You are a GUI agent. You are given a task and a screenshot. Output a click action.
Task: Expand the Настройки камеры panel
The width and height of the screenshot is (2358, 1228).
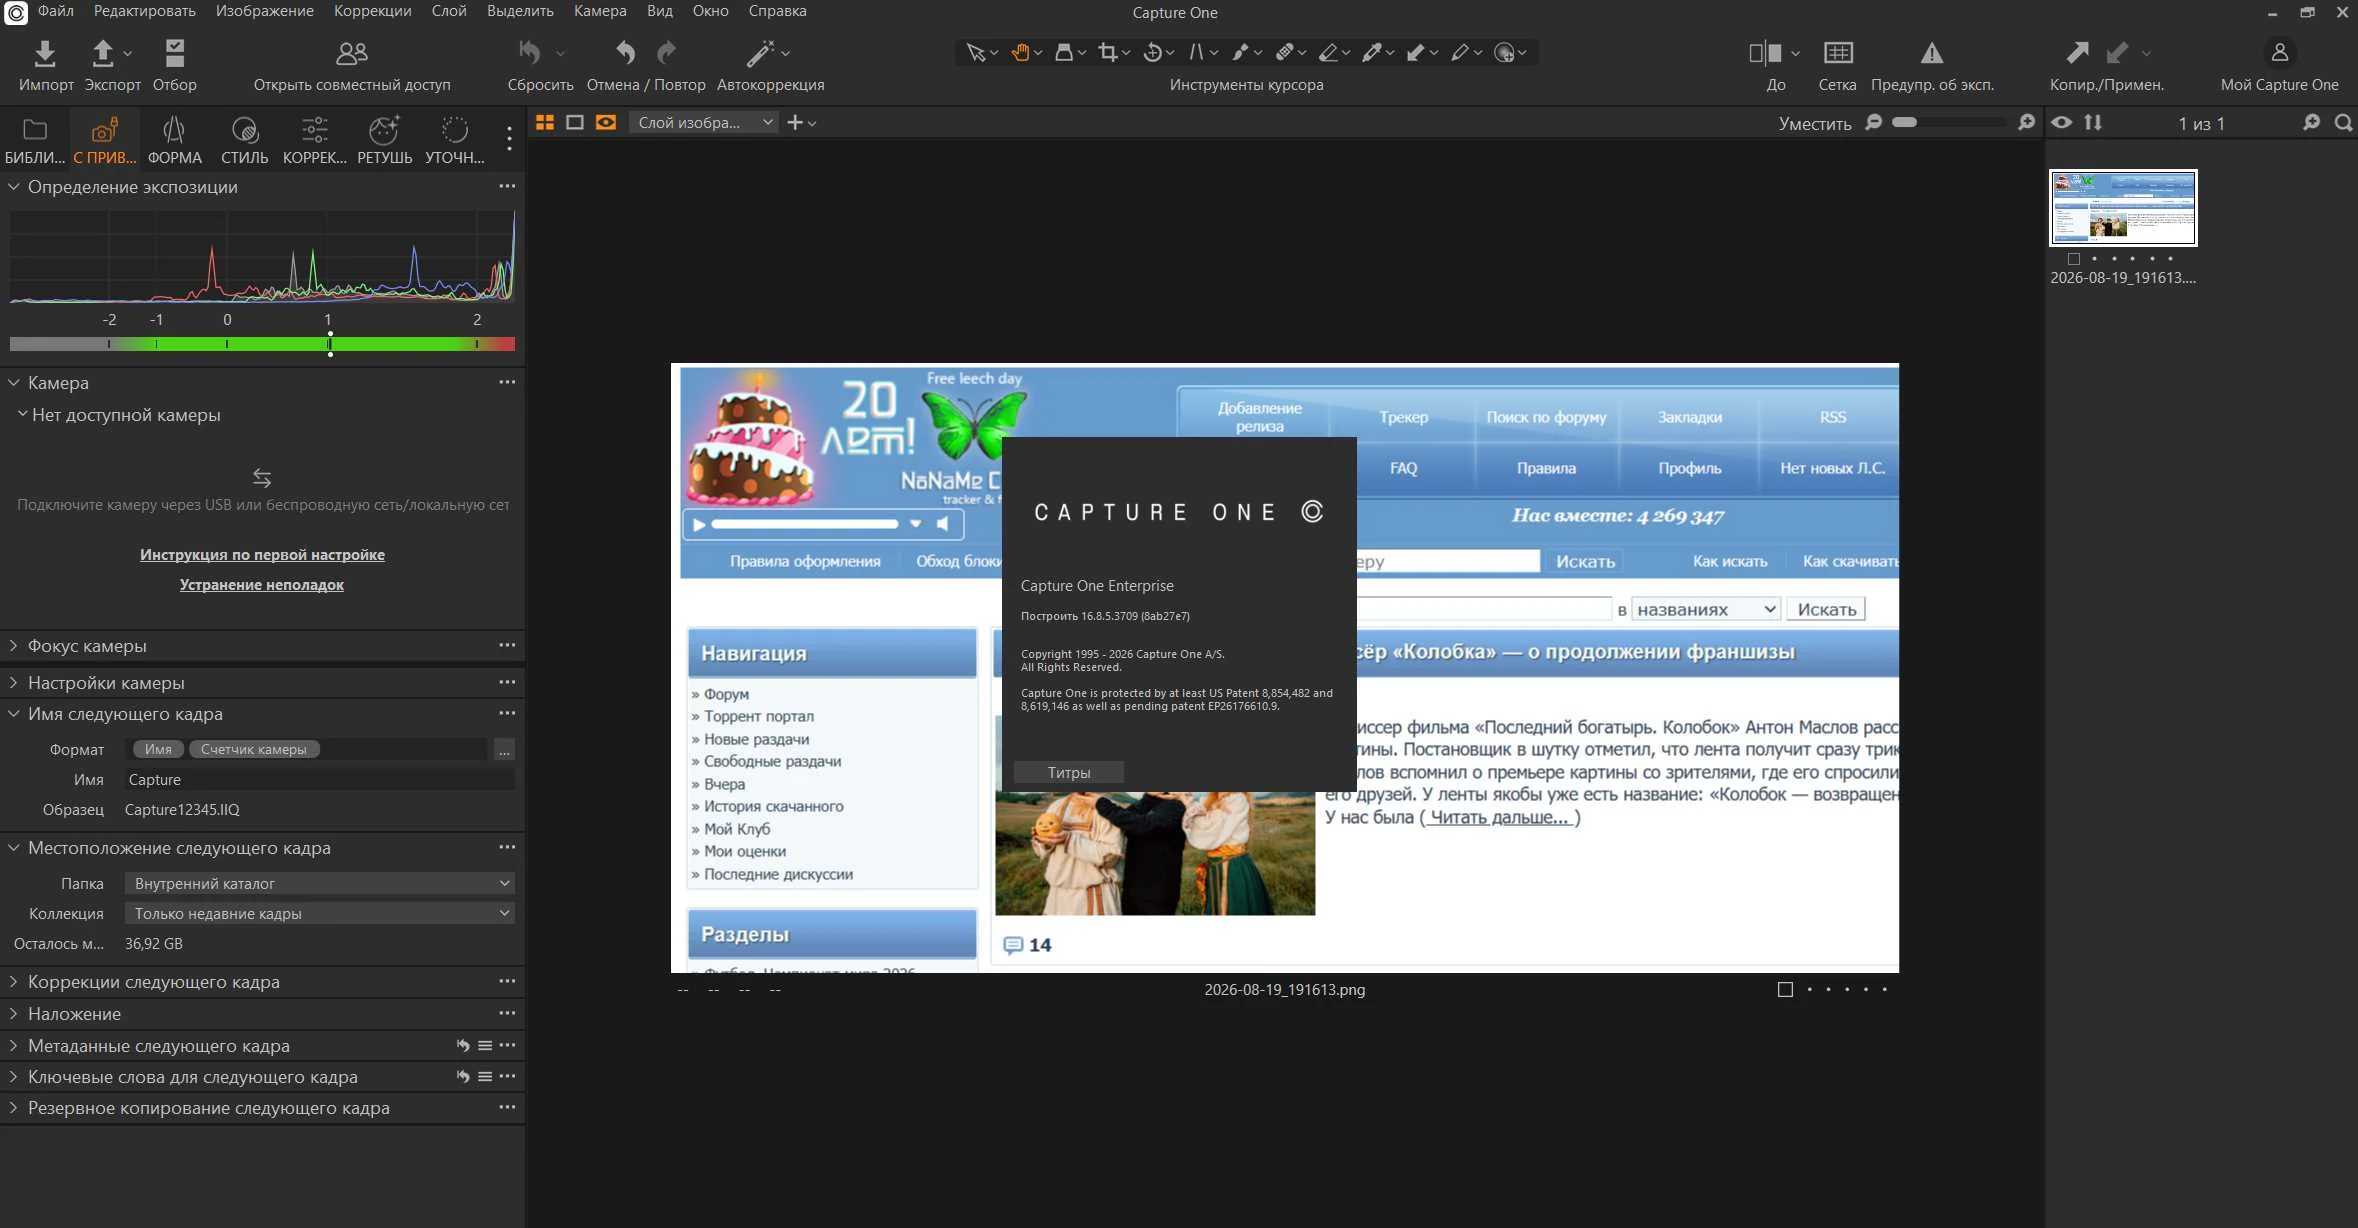14,682
